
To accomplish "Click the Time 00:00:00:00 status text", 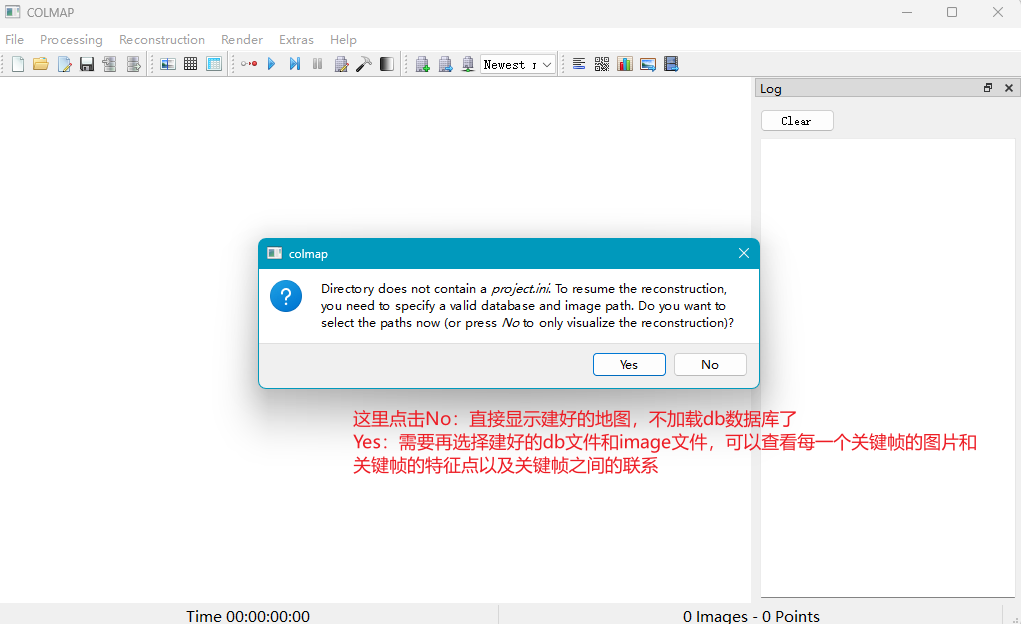I will (x=248, y=616).
